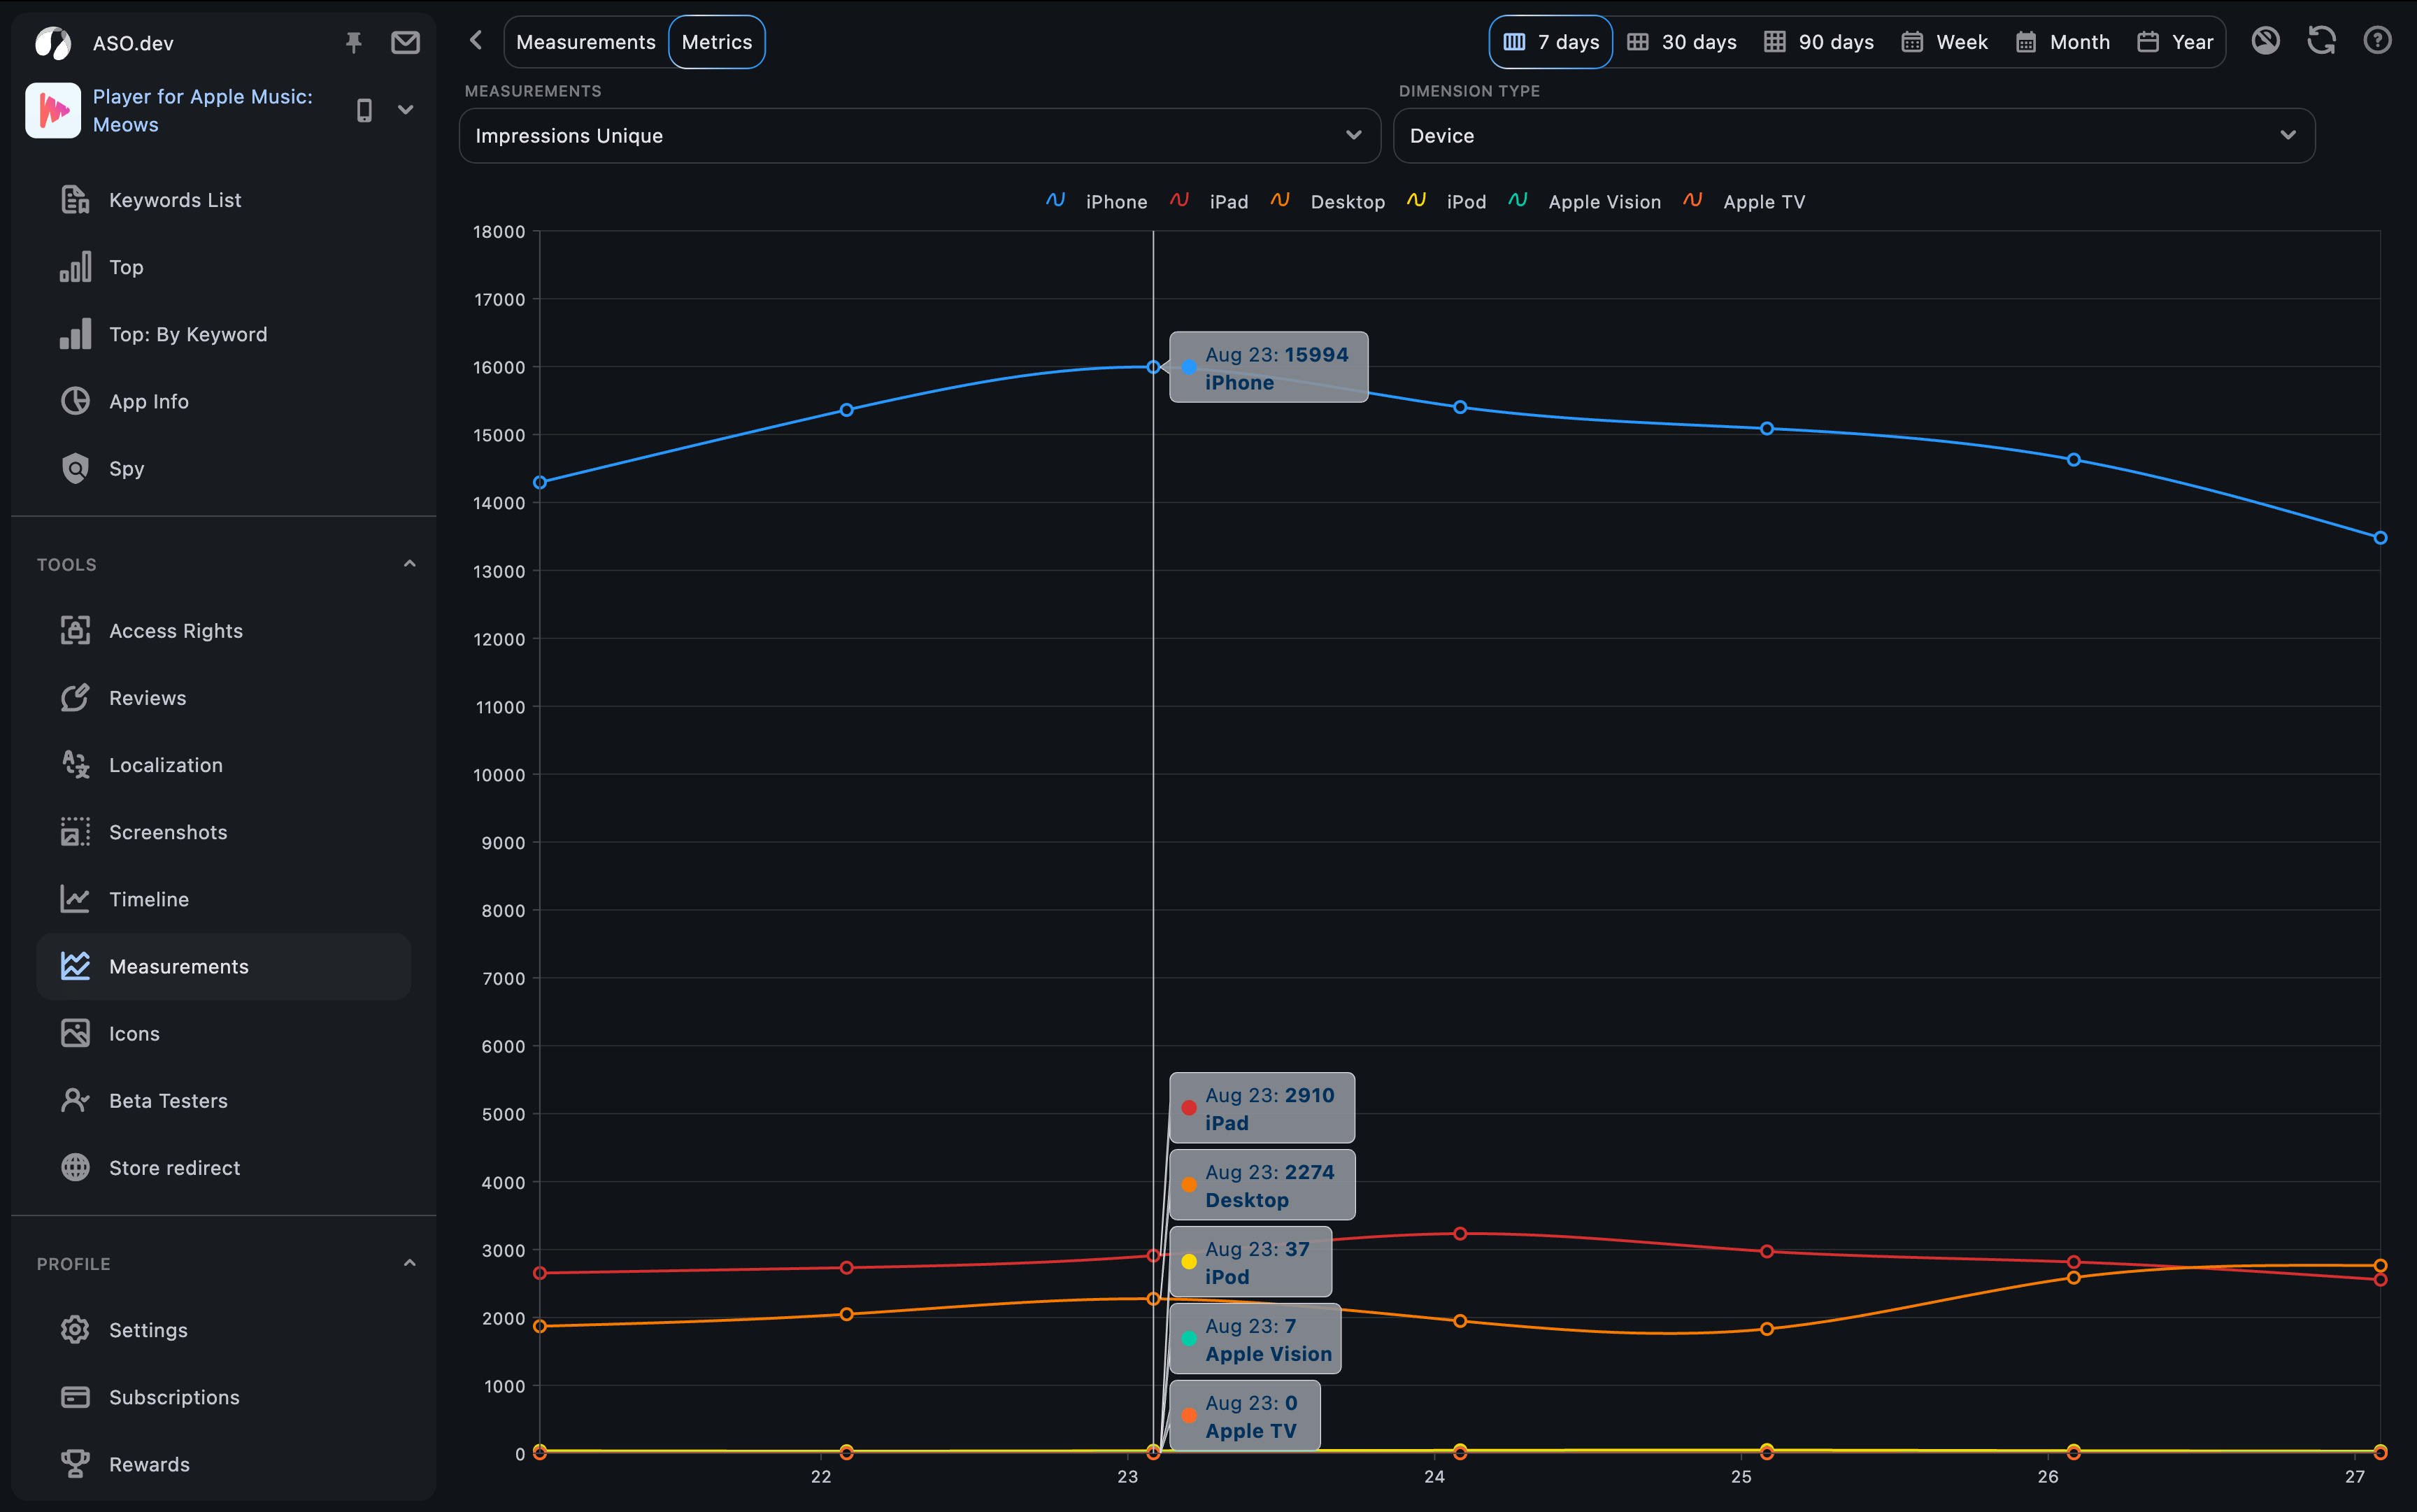
Task: Select the 7 days range
Action: (1551, 42)
